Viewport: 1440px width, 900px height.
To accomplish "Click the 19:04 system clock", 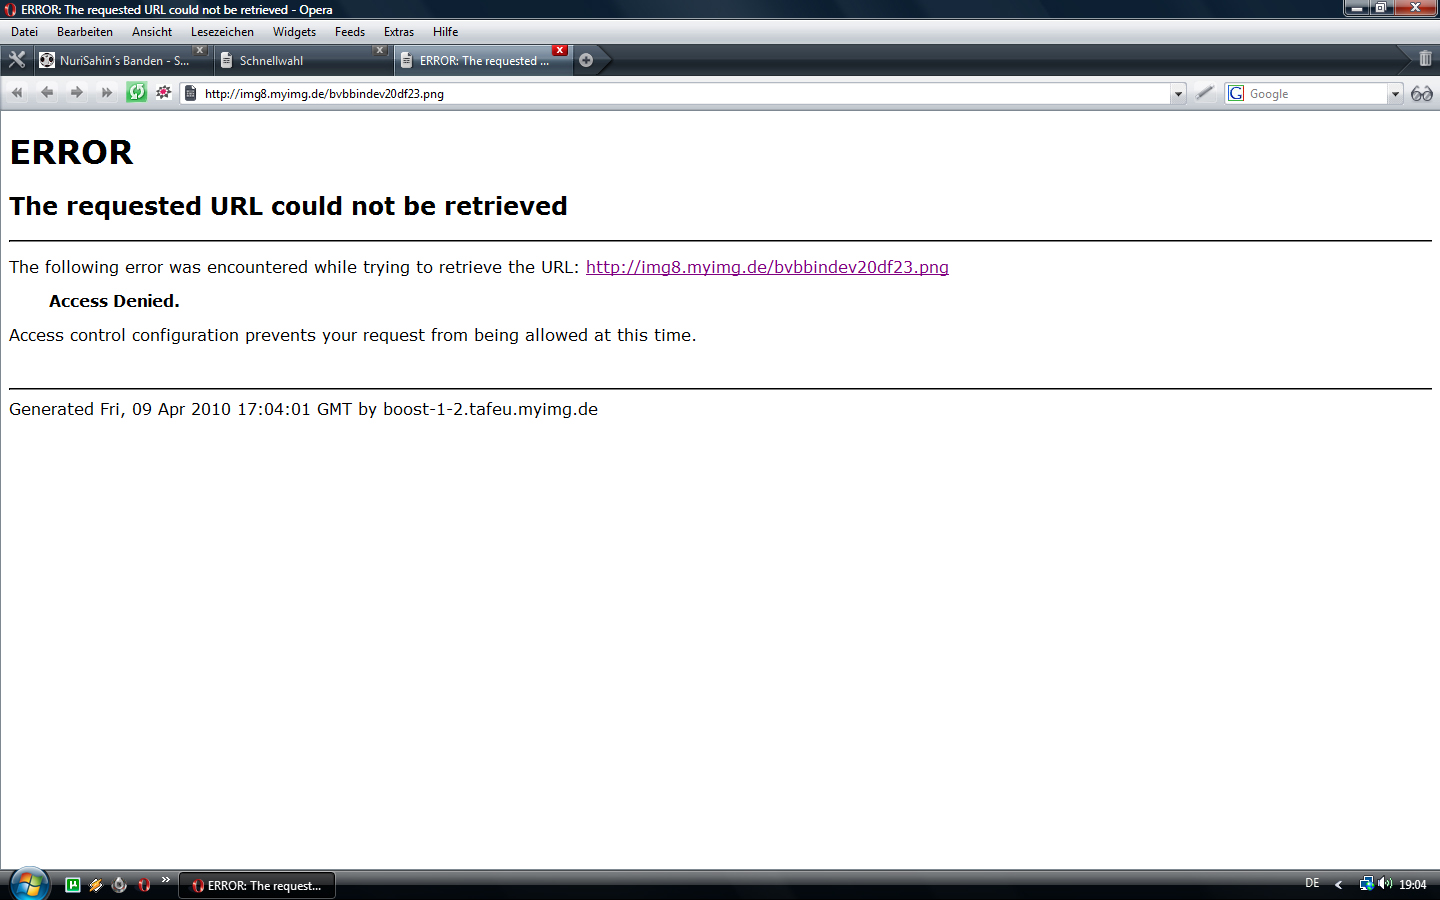I will pos(1412,884).
